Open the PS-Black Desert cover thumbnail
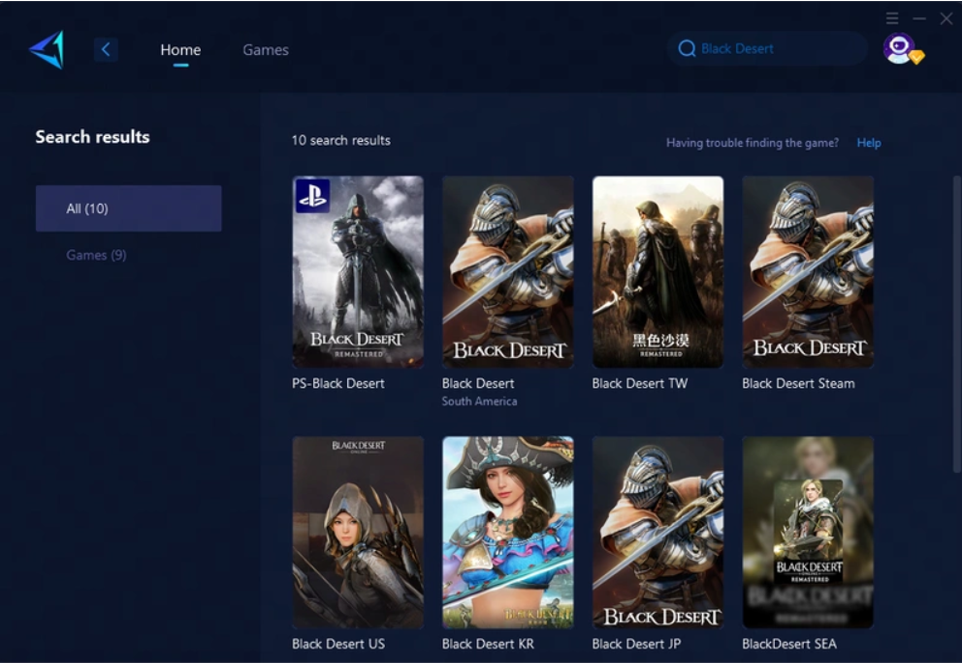The image size is (962, 663). pos(358,272)
